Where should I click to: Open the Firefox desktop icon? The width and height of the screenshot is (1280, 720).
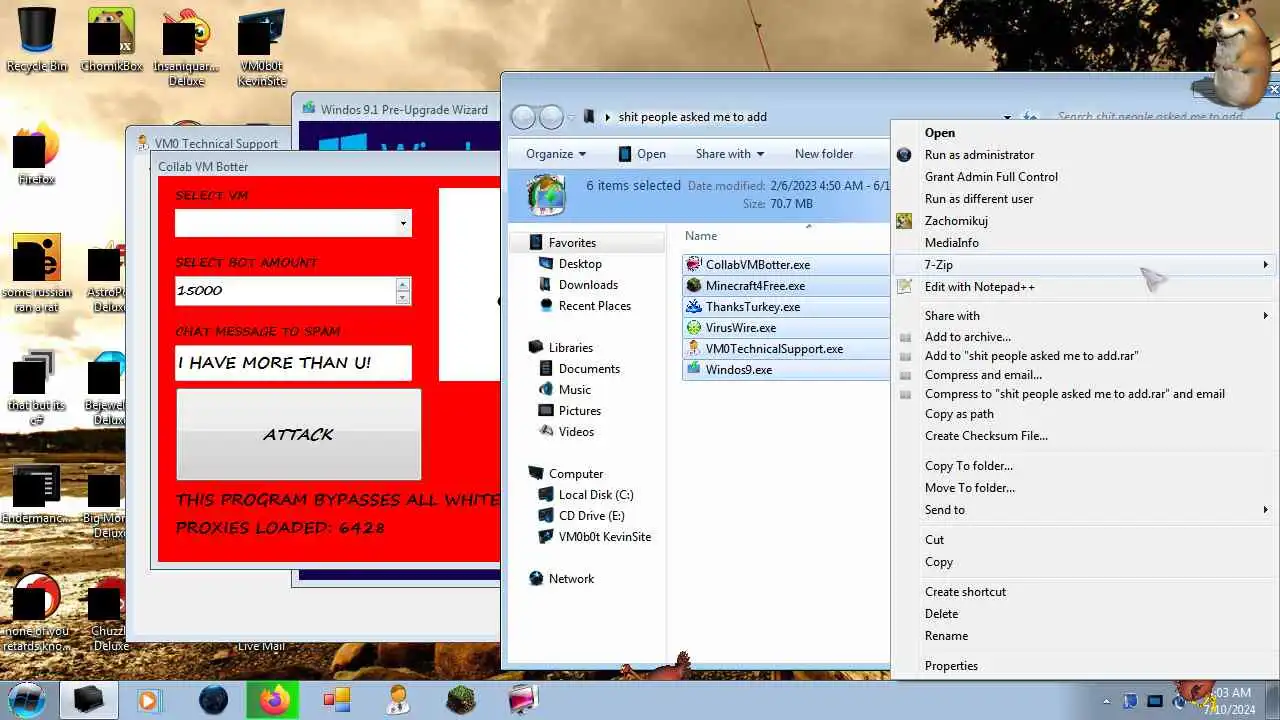[x=36, y=153]
